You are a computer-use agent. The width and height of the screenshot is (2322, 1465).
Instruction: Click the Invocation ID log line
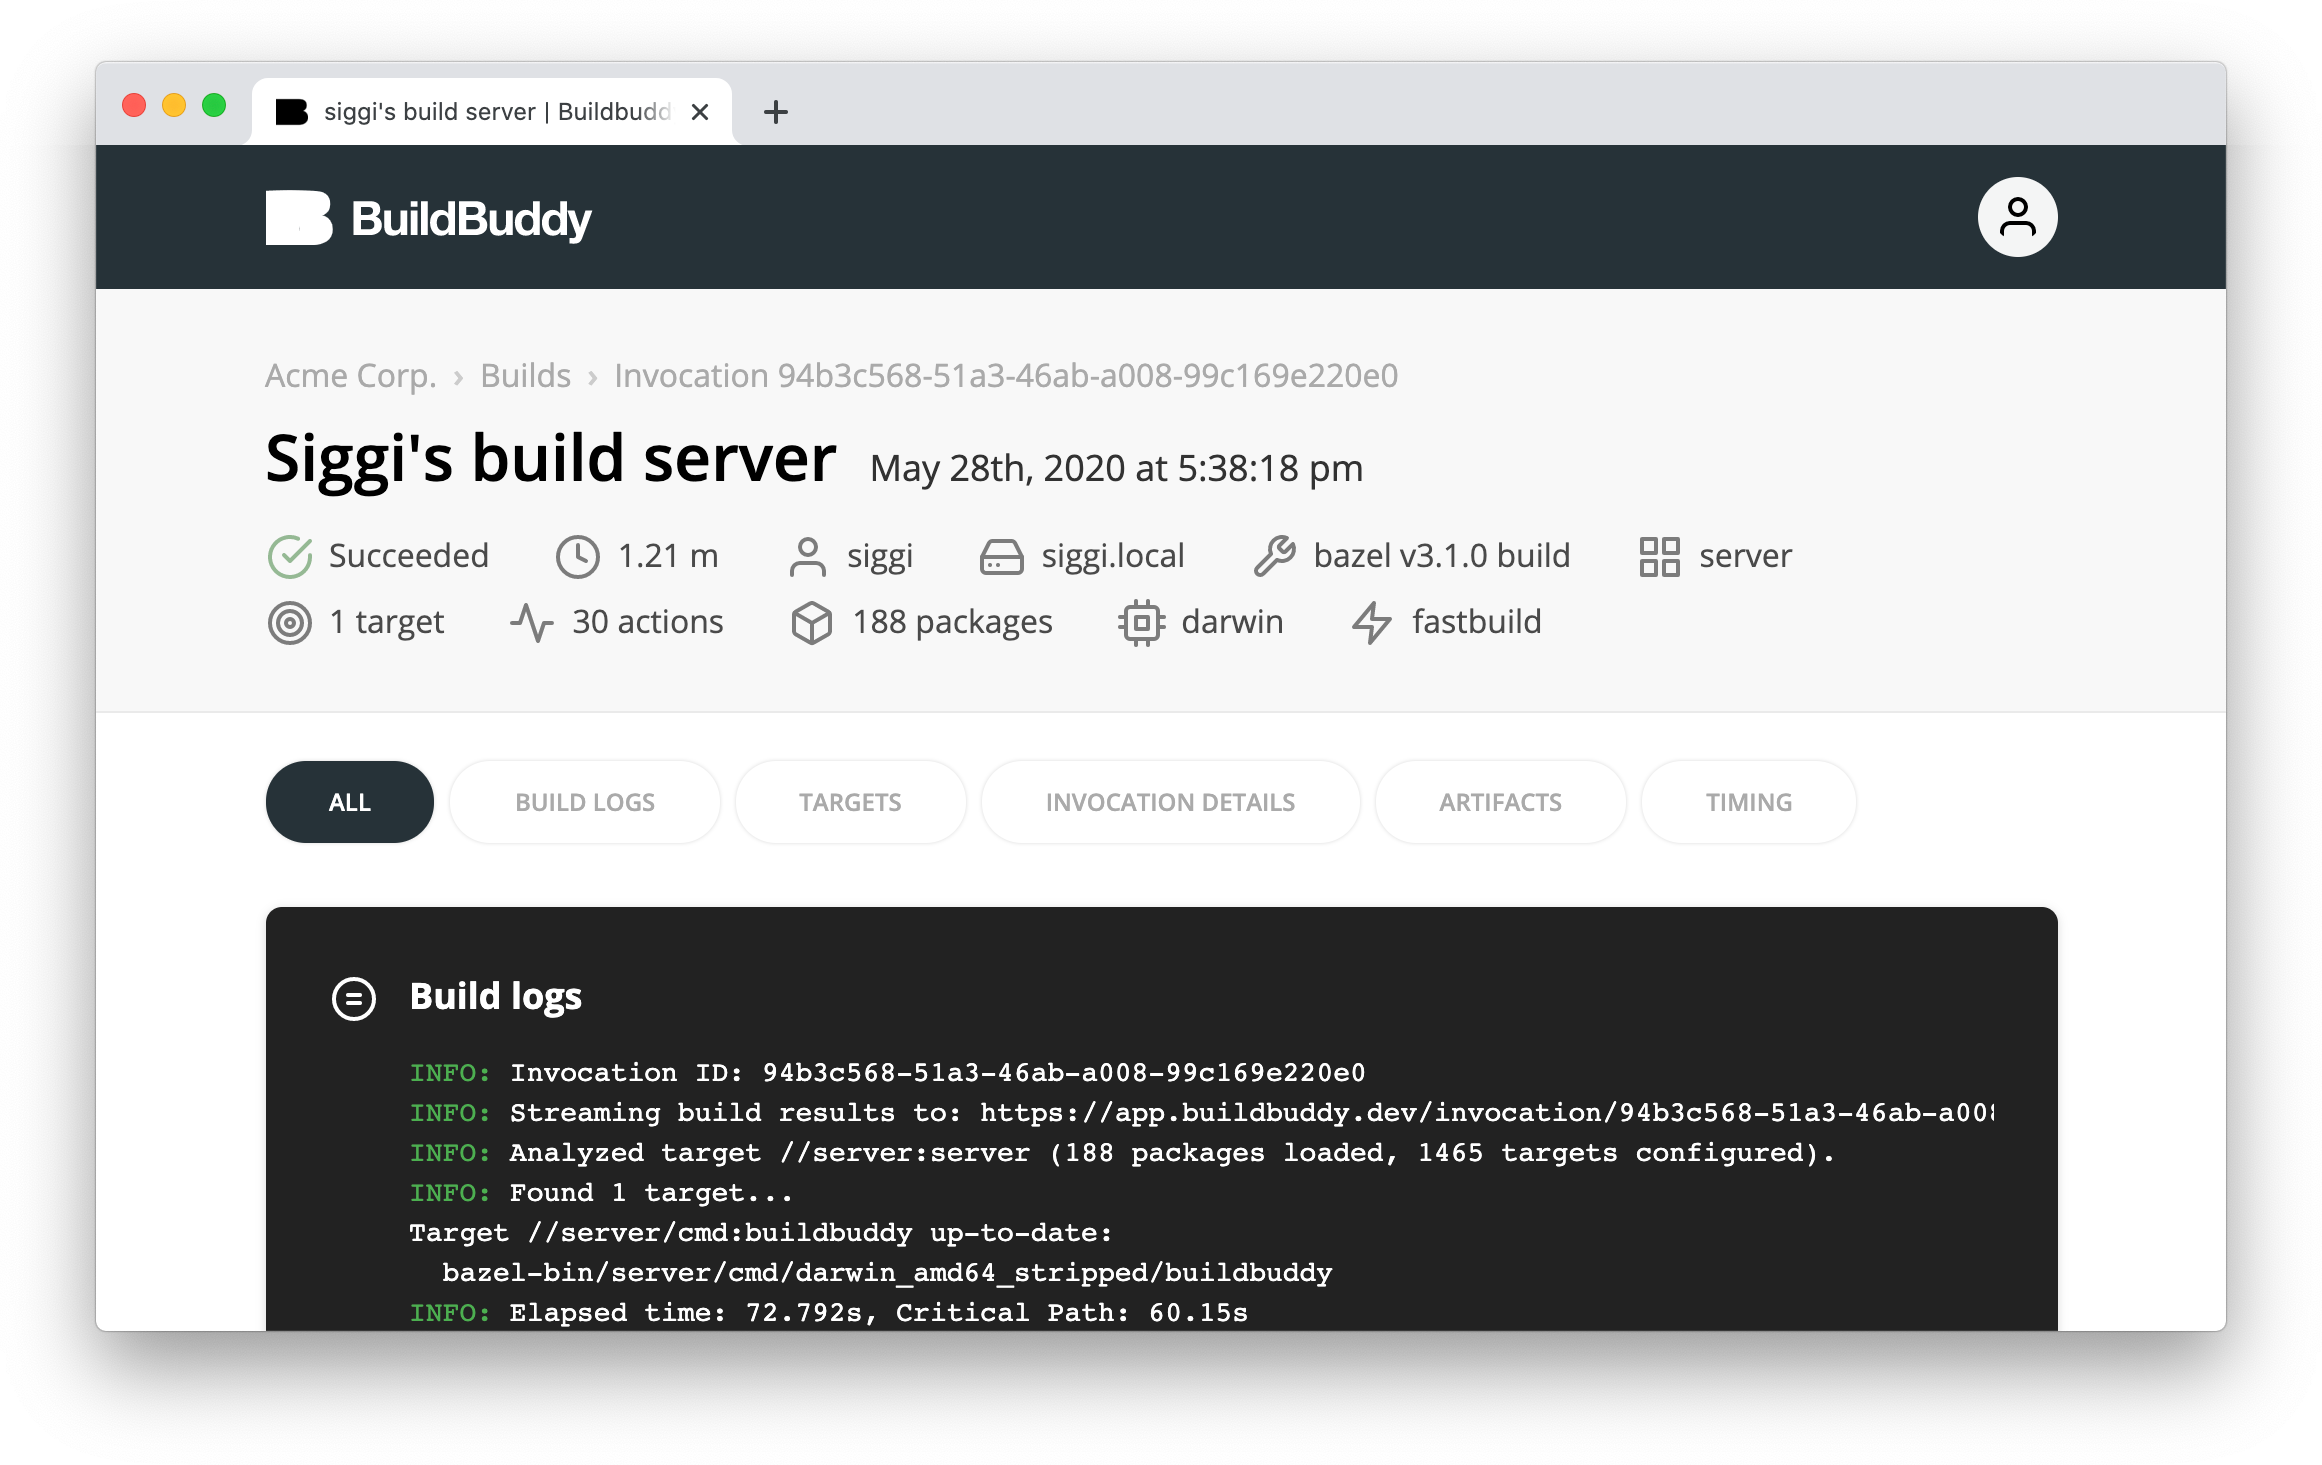click(888, 1073)
